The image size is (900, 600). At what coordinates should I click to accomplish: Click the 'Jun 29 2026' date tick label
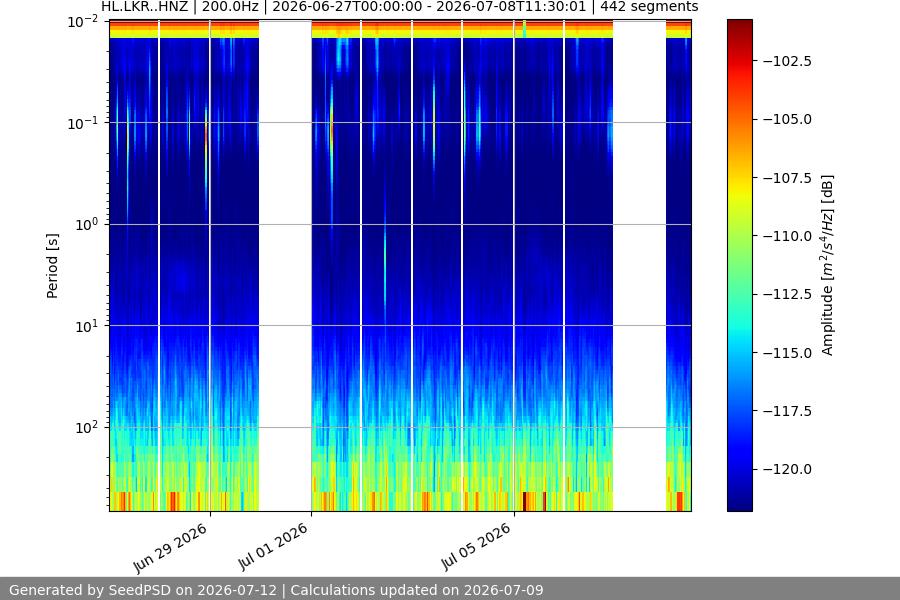click(170, 548)
